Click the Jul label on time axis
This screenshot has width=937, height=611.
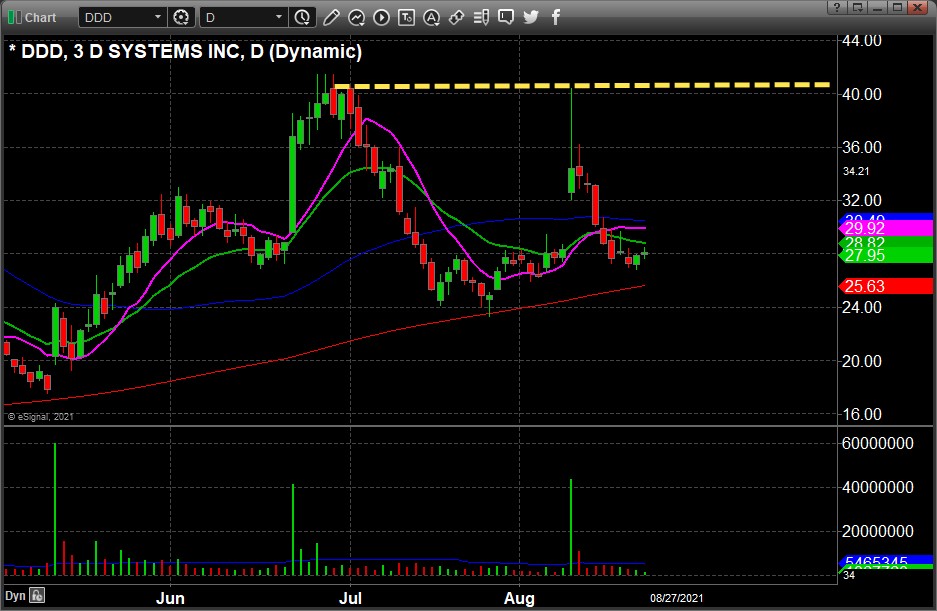pyautogui.click(x=350, y=598)
